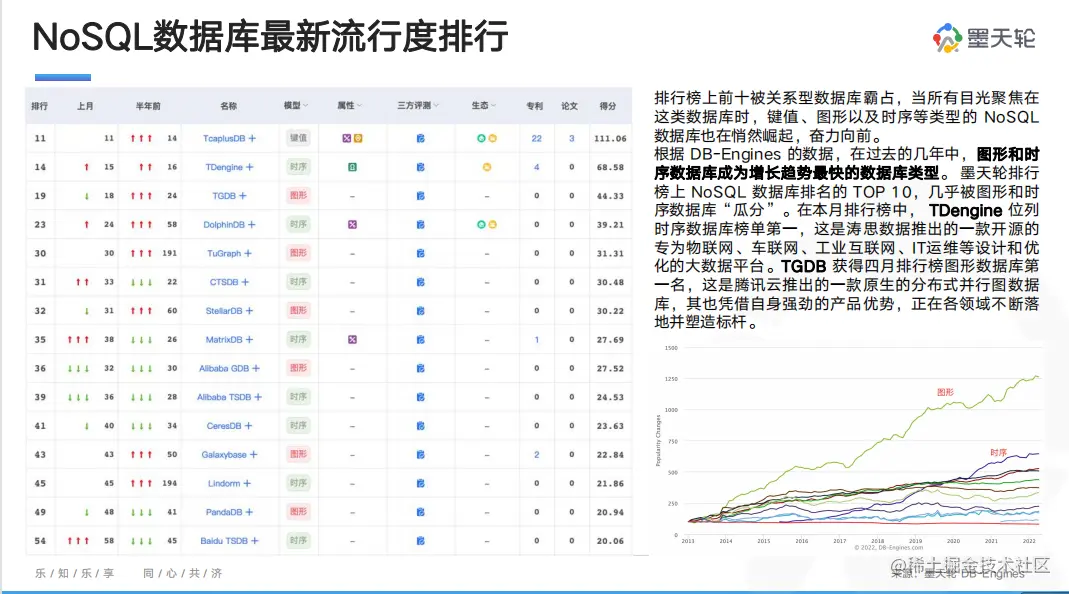Click patent count 1 in MatrixDB row

537,340
